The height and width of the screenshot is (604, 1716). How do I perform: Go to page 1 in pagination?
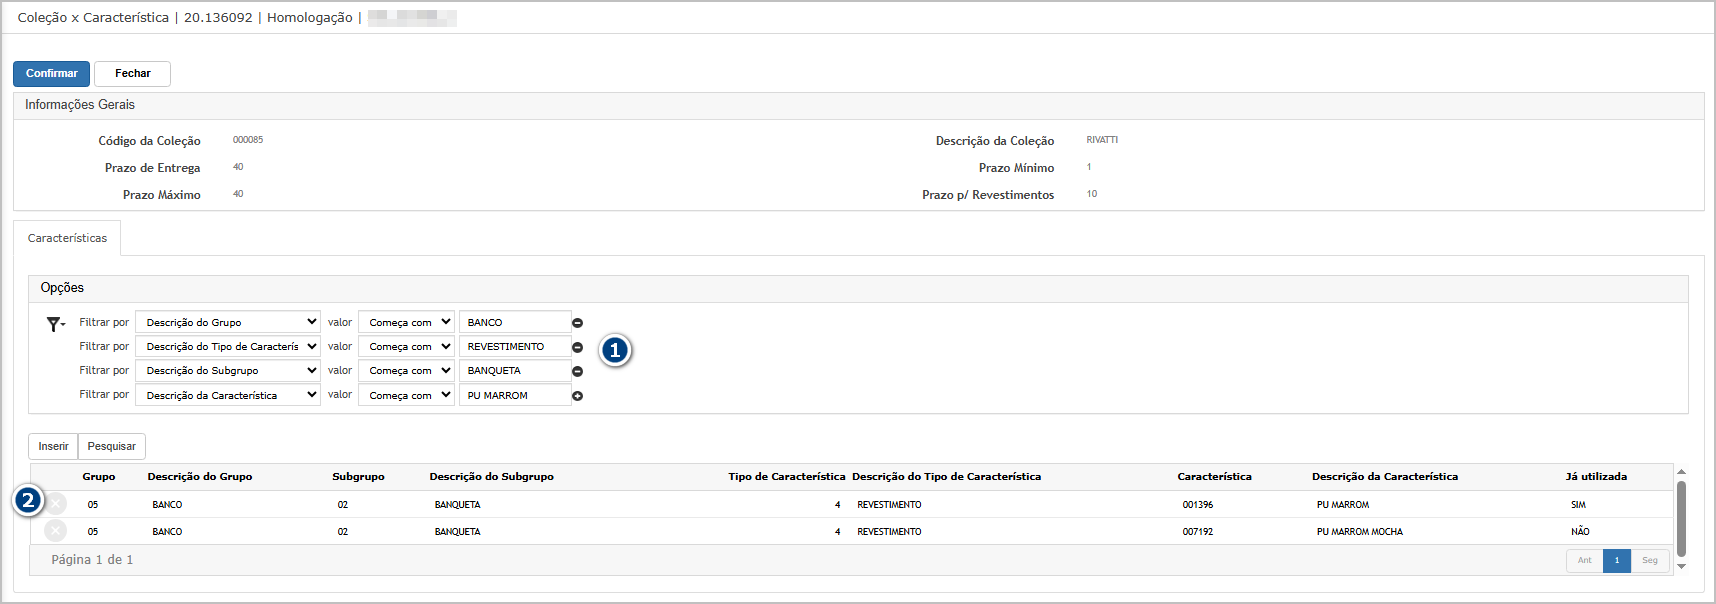pos(1616,560)
